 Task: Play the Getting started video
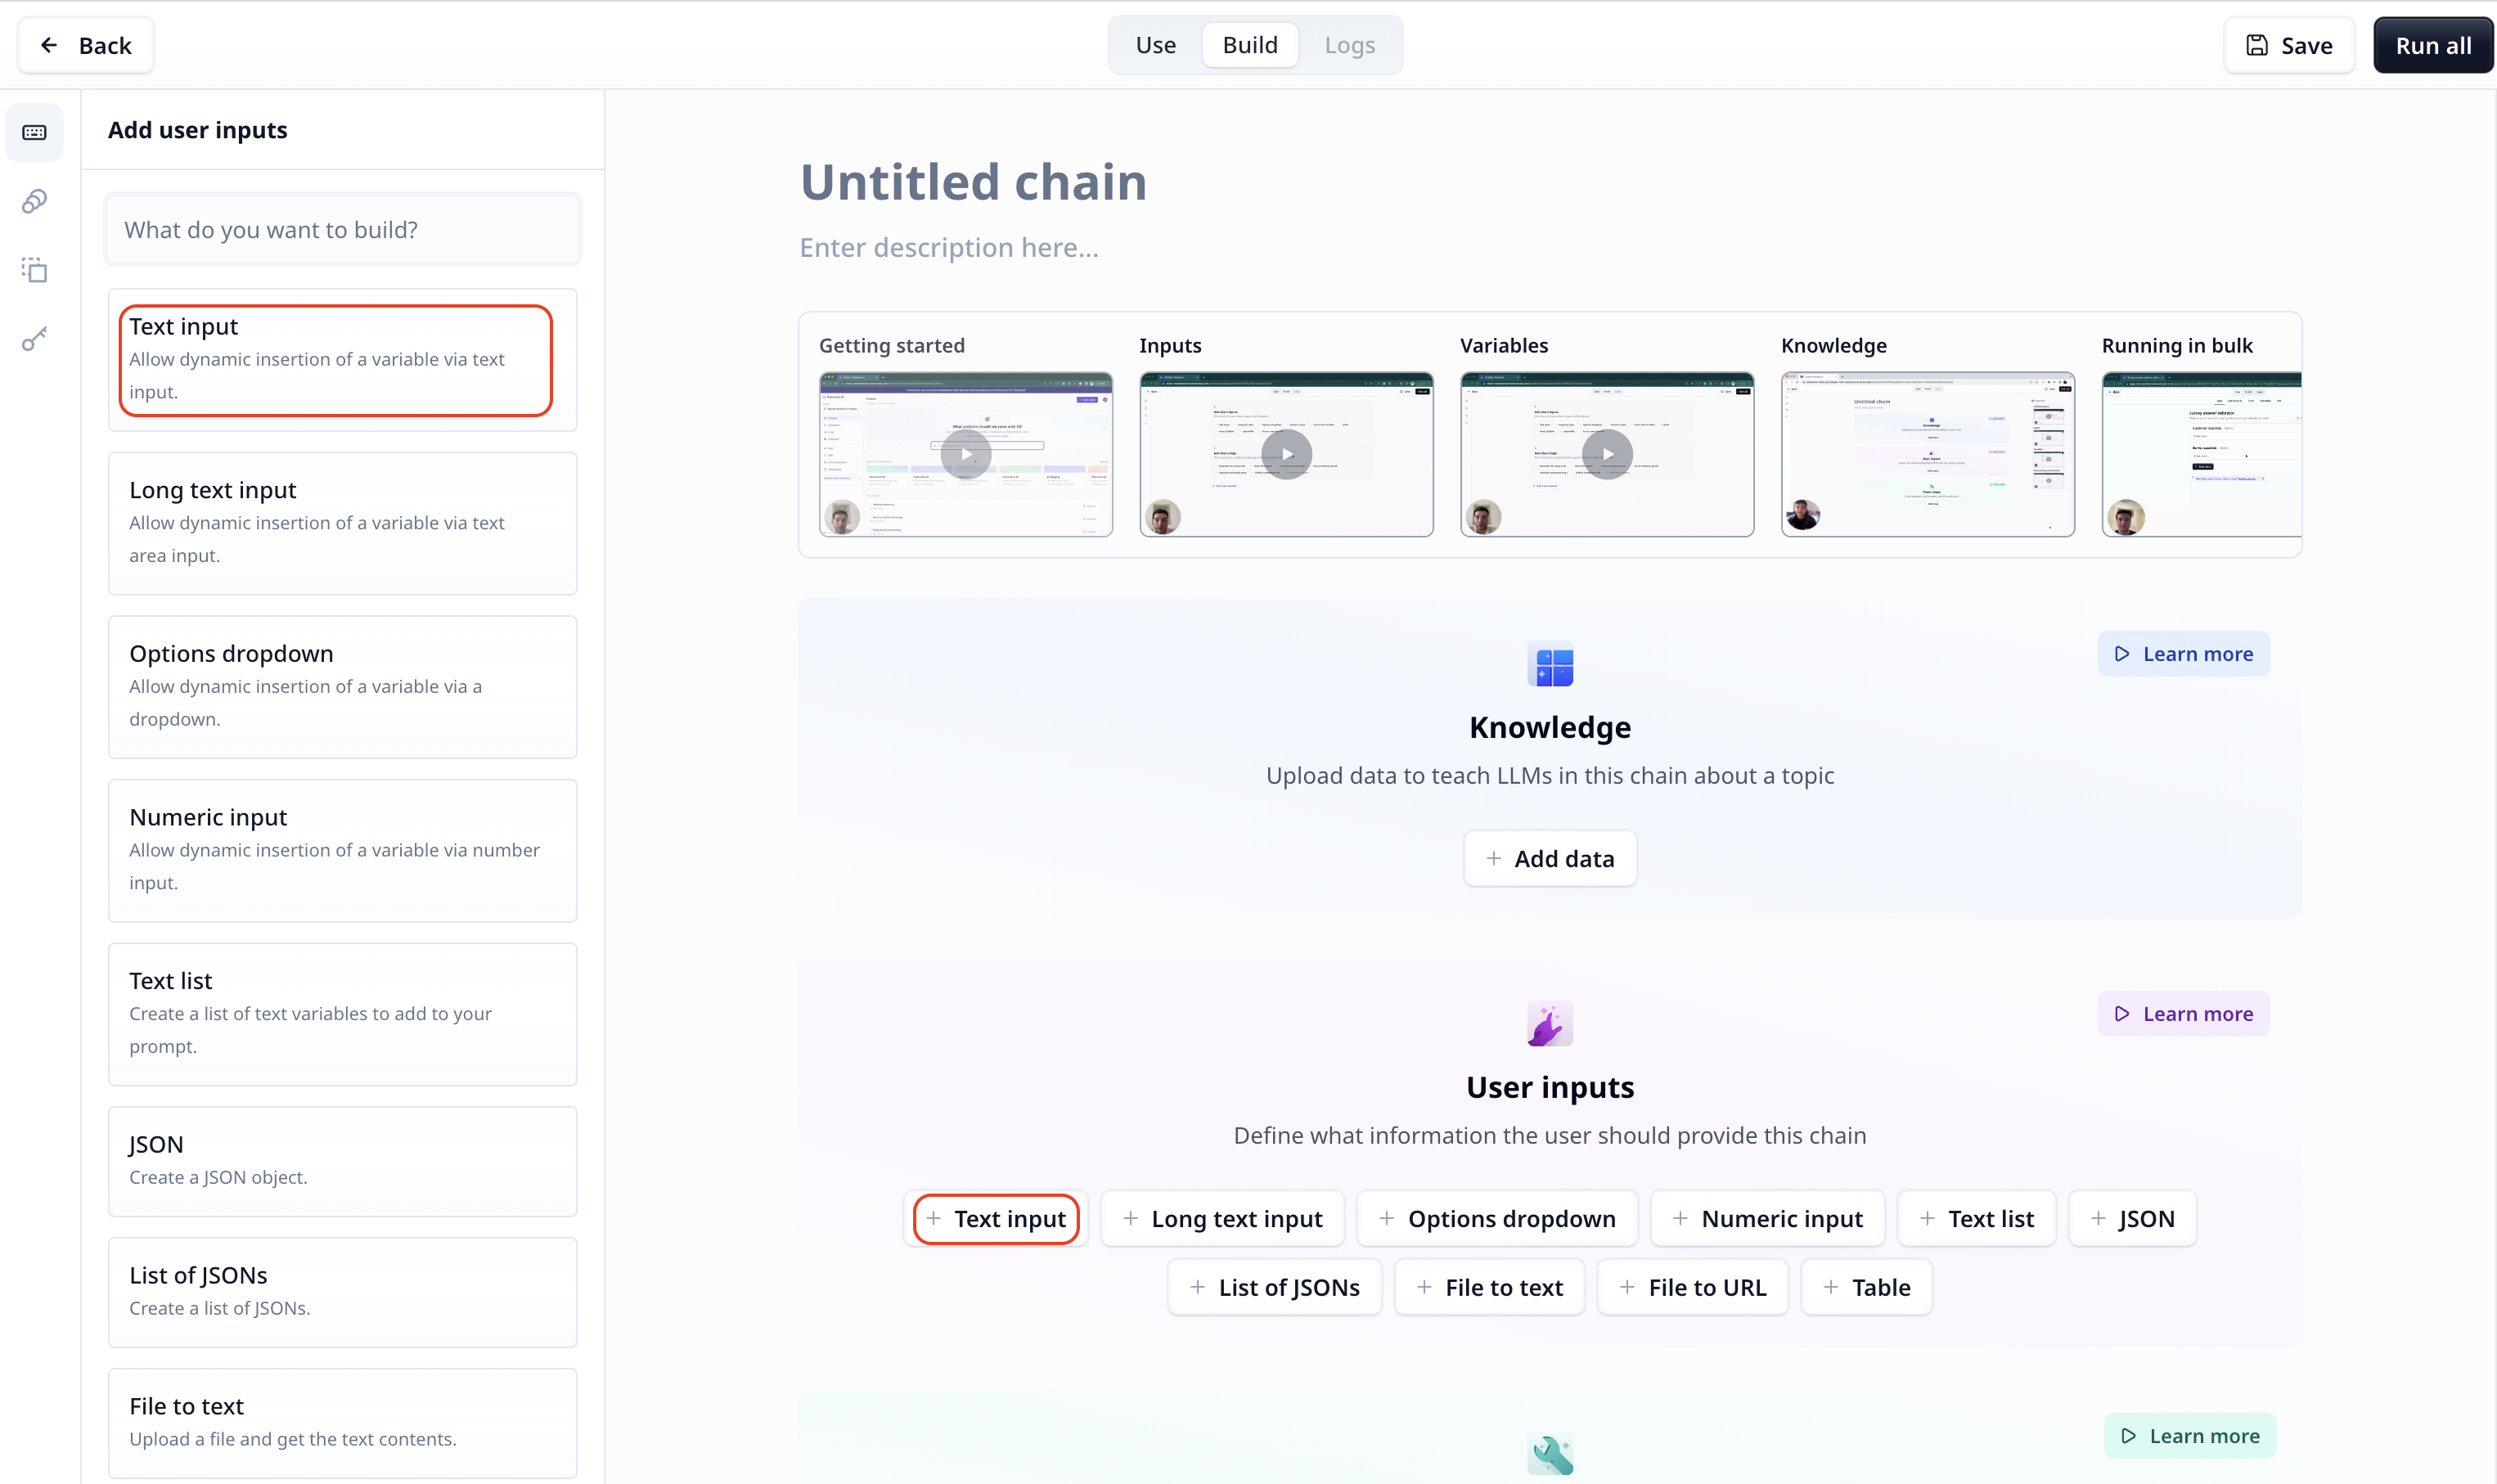(x=965, y=454)
